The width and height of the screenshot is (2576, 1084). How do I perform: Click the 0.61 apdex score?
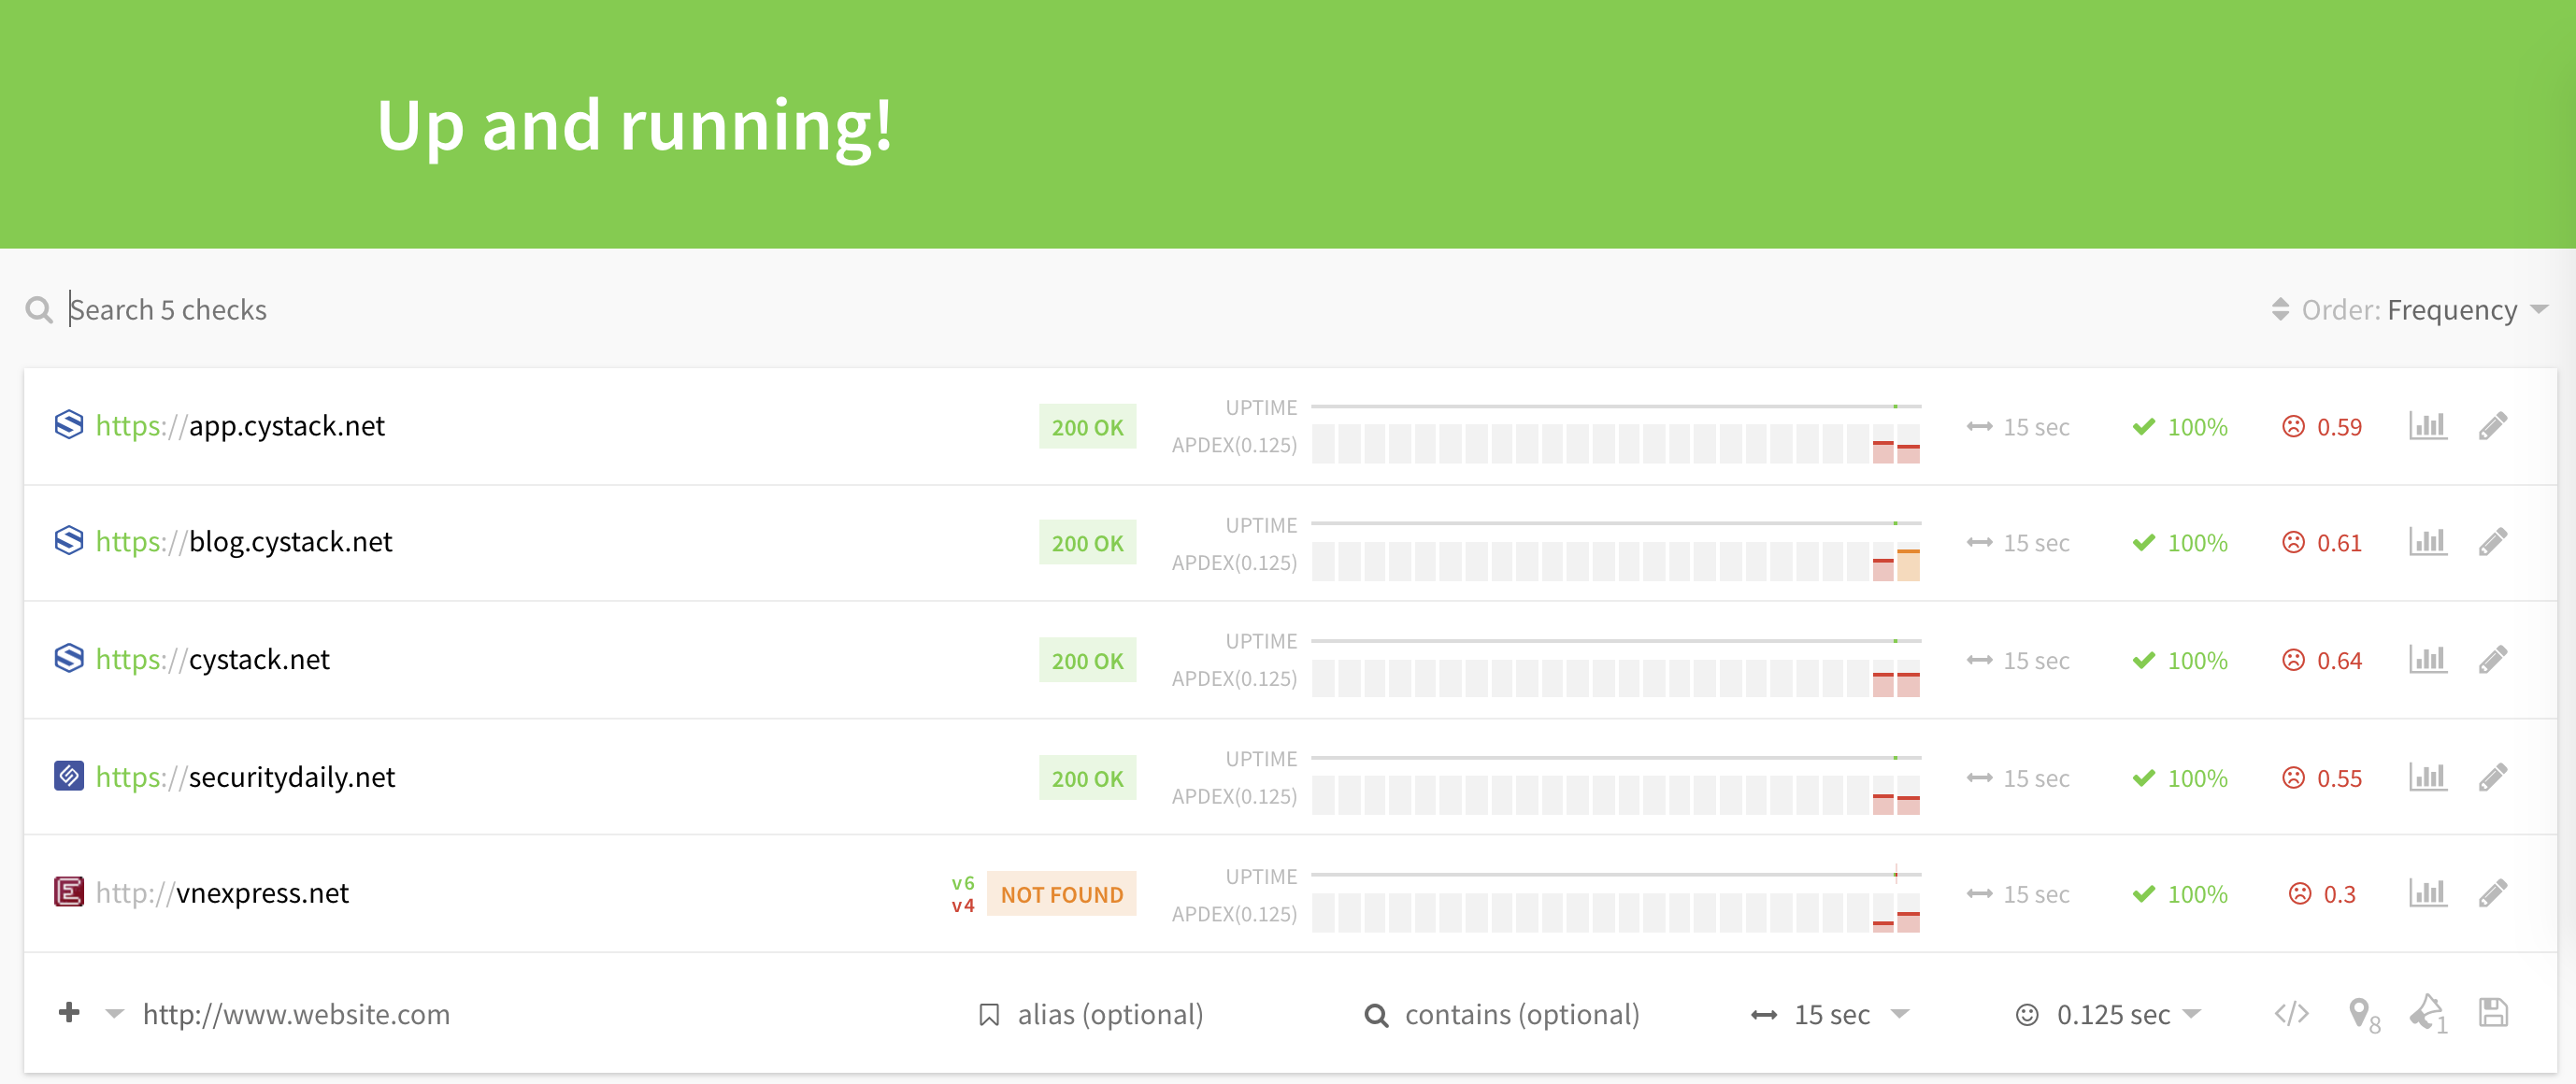pyautogui.click(x=2339, y=543)
